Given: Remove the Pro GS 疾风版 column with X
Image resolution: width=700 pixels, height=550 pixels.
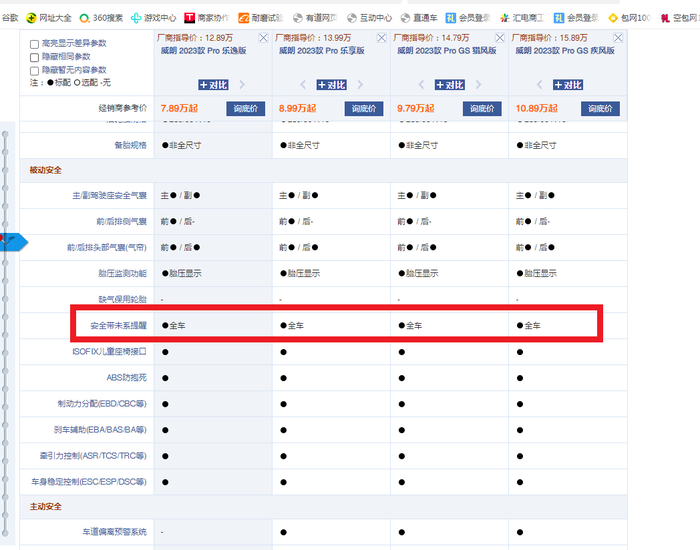Looking at the screenshot, I should pyautogui.click(x=619, y=37).
